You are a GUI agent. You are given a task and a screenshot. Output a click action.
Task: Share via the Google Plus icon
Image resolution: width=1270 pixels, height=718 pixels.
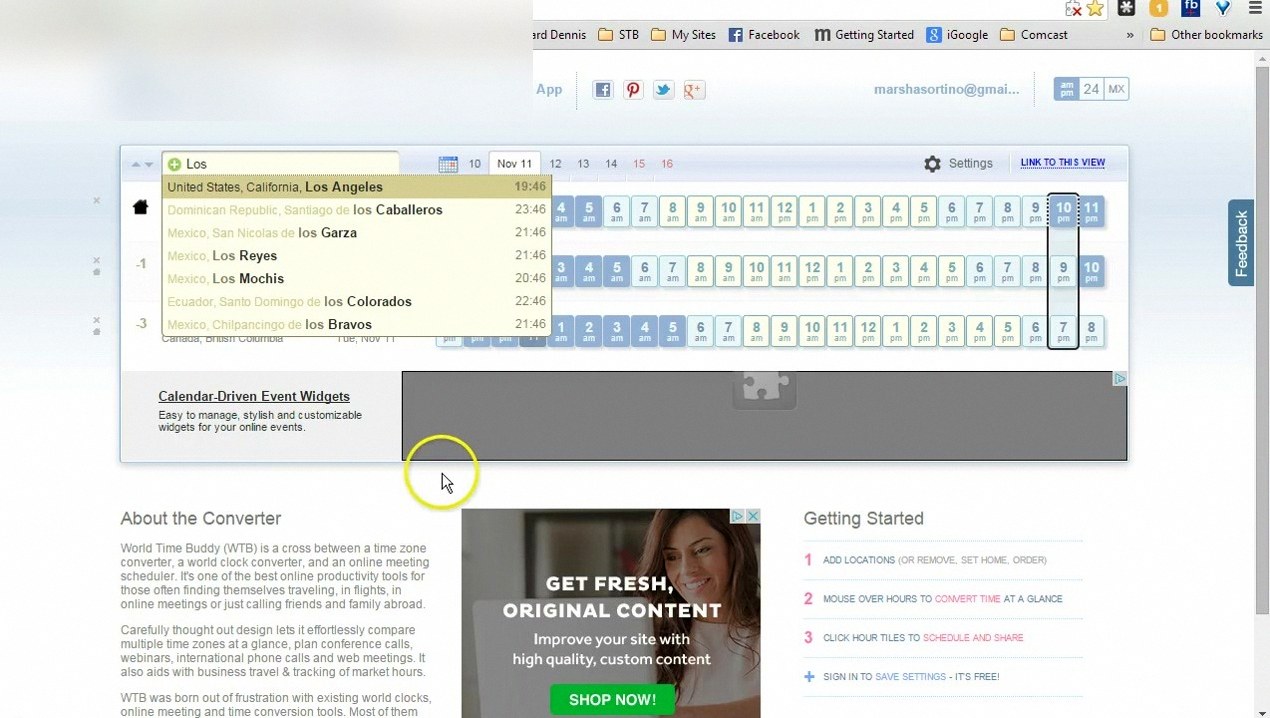pos(694,90)
